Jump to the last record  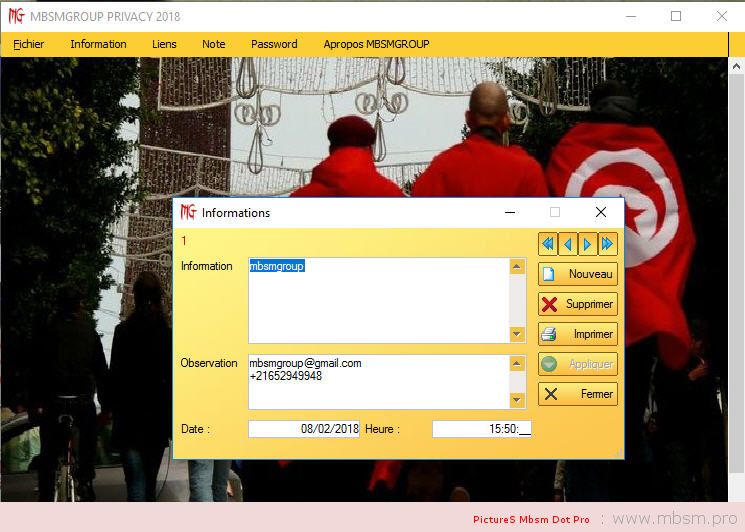[x=607, y=244]
